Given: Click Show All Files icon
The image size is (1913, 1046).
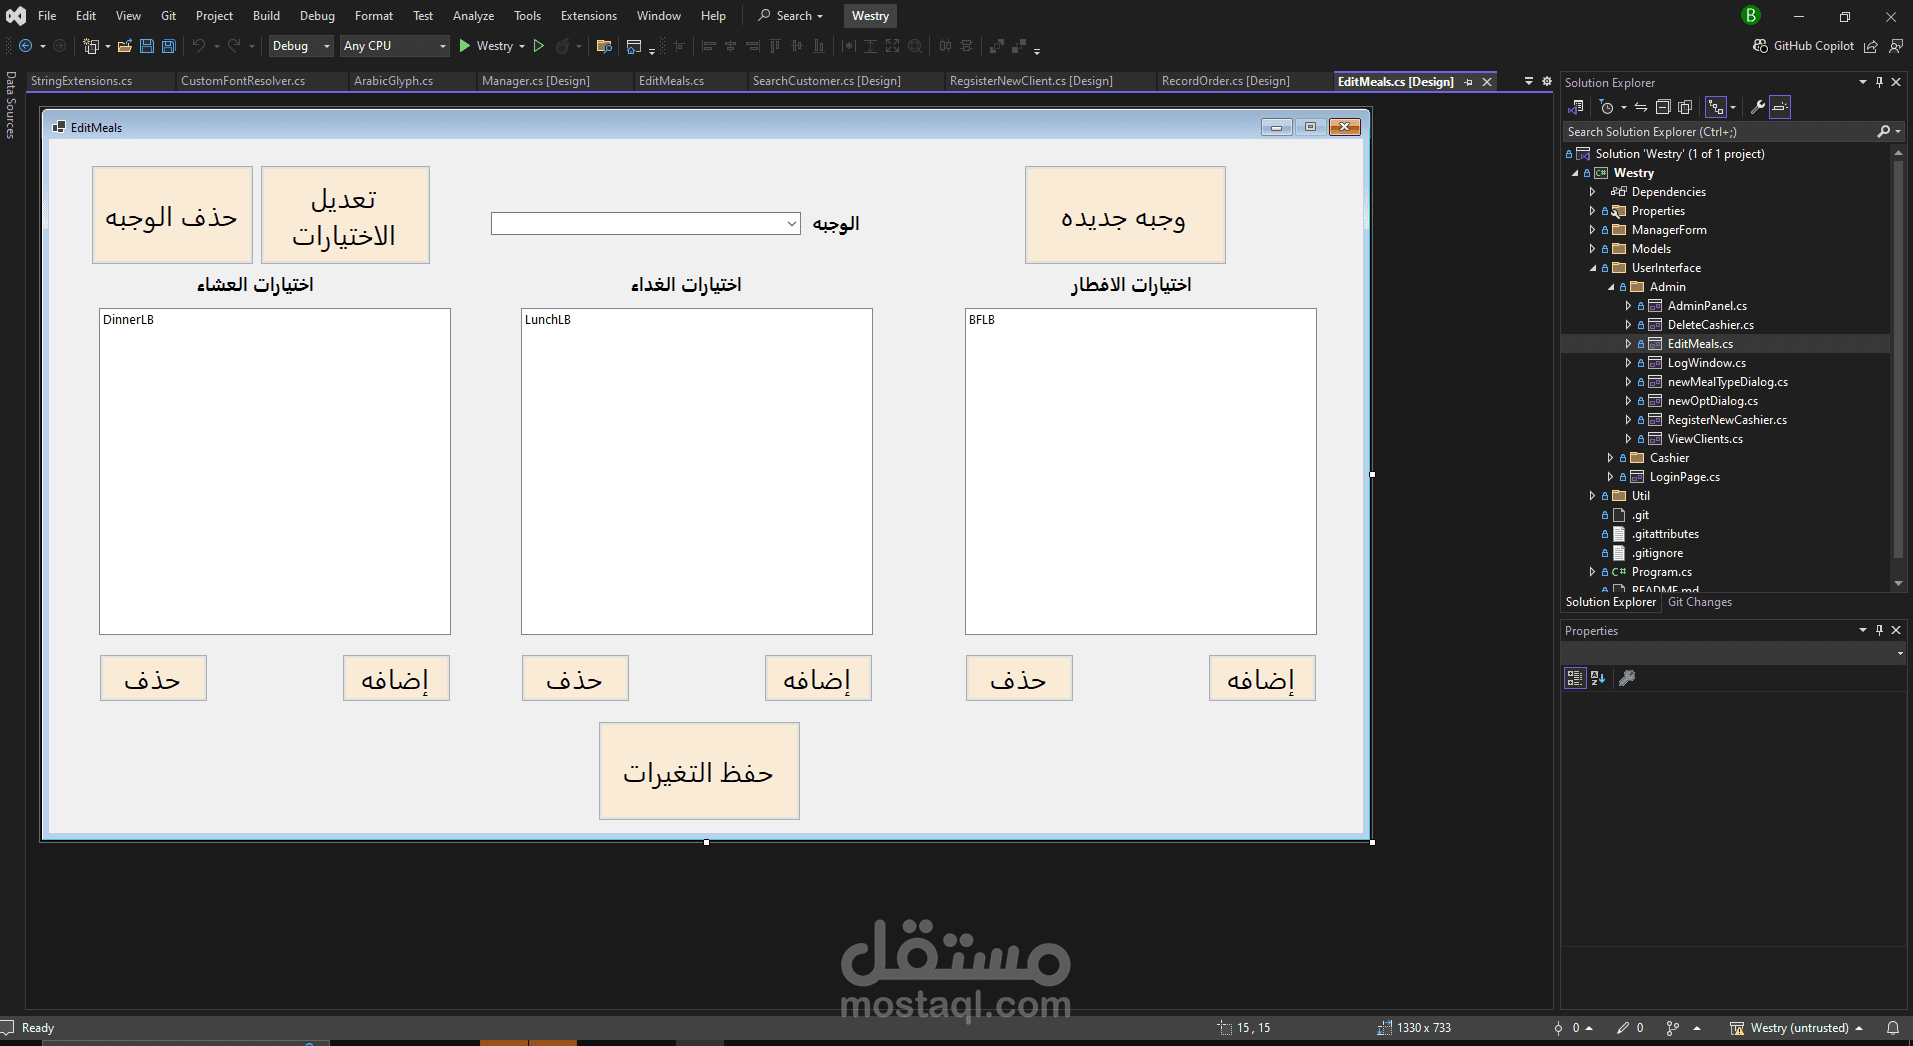Looking at the screenshot, I should 1685,107.
